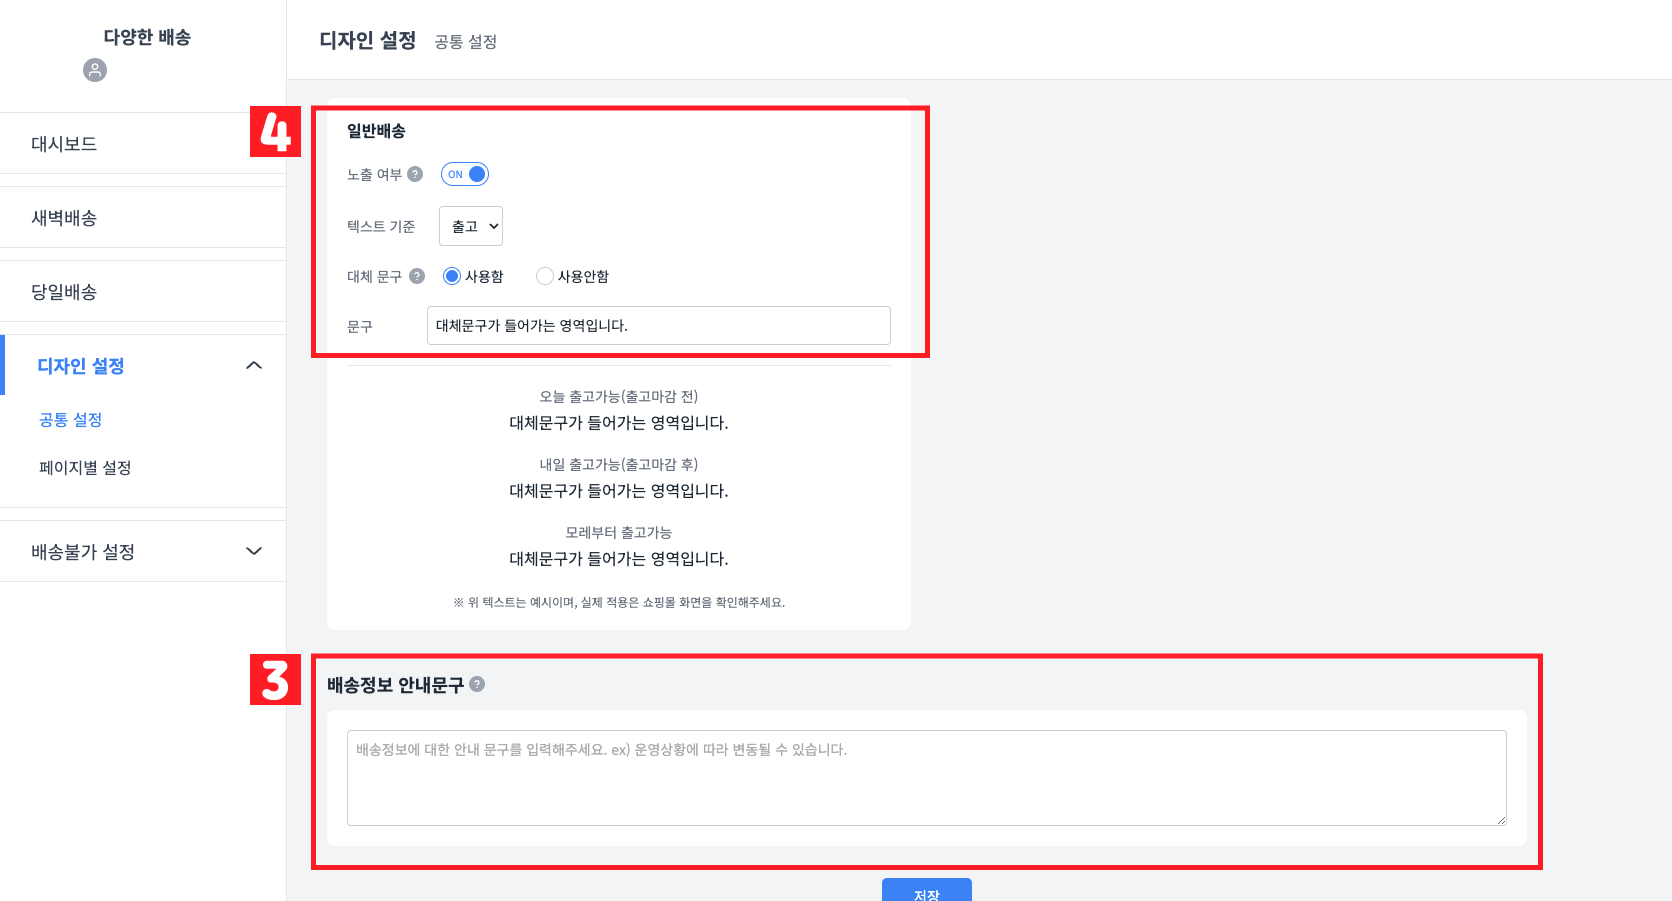This screenshot has height=901, width=1672.
Task: Open 당일배송 sidebar menu
Action: tap(143, 292)
